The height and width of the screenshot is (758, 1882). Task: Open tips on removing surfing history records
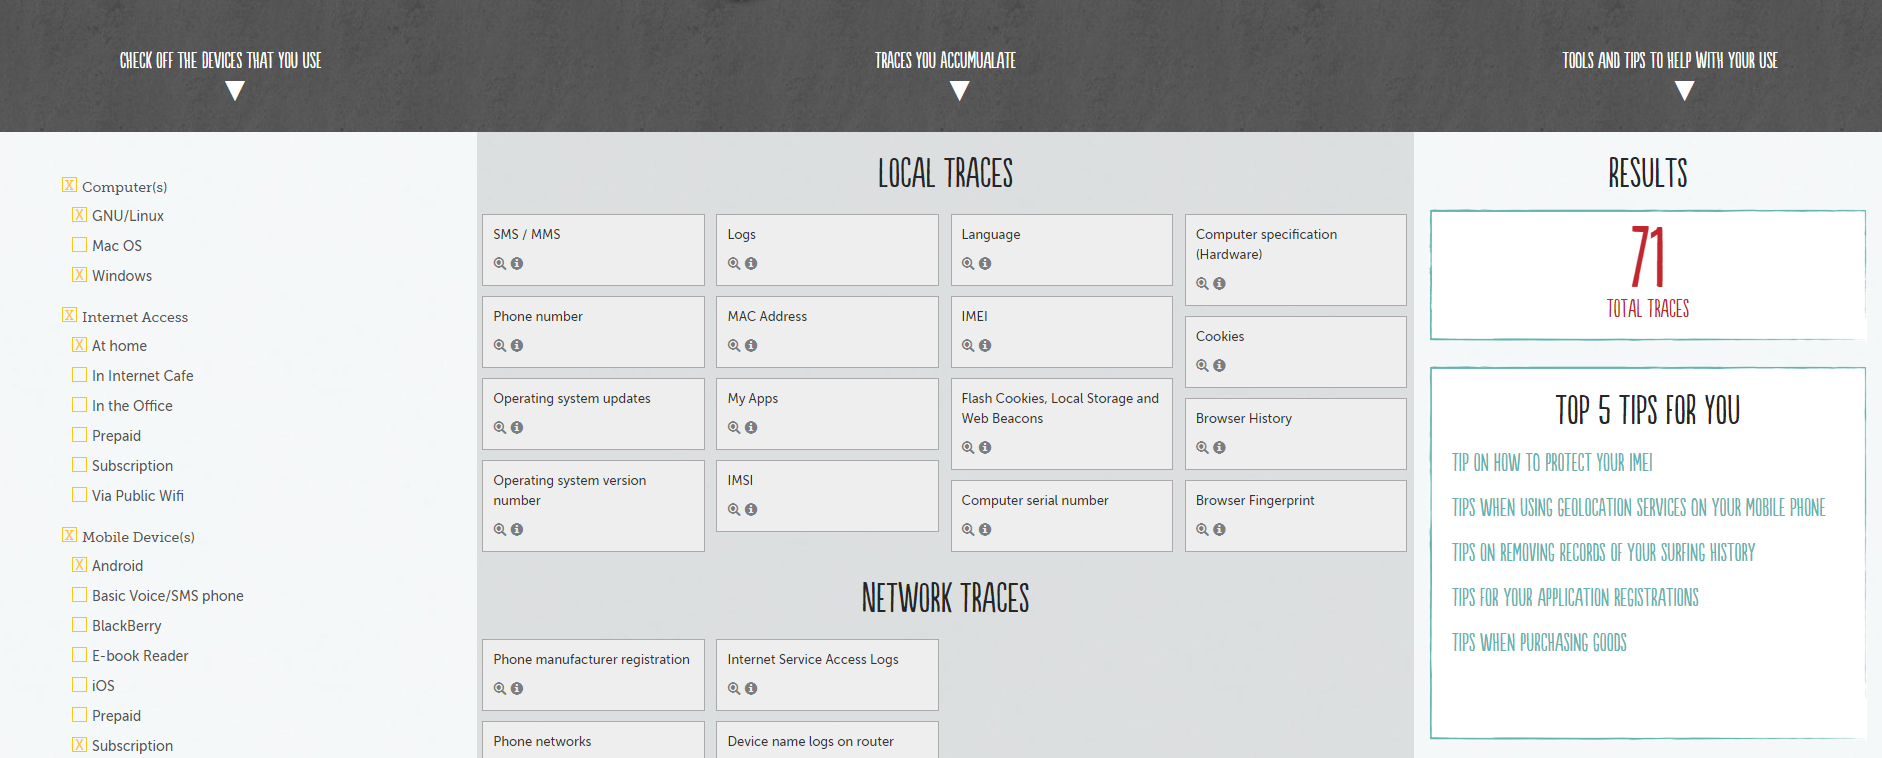click(x=1603, y=553)
